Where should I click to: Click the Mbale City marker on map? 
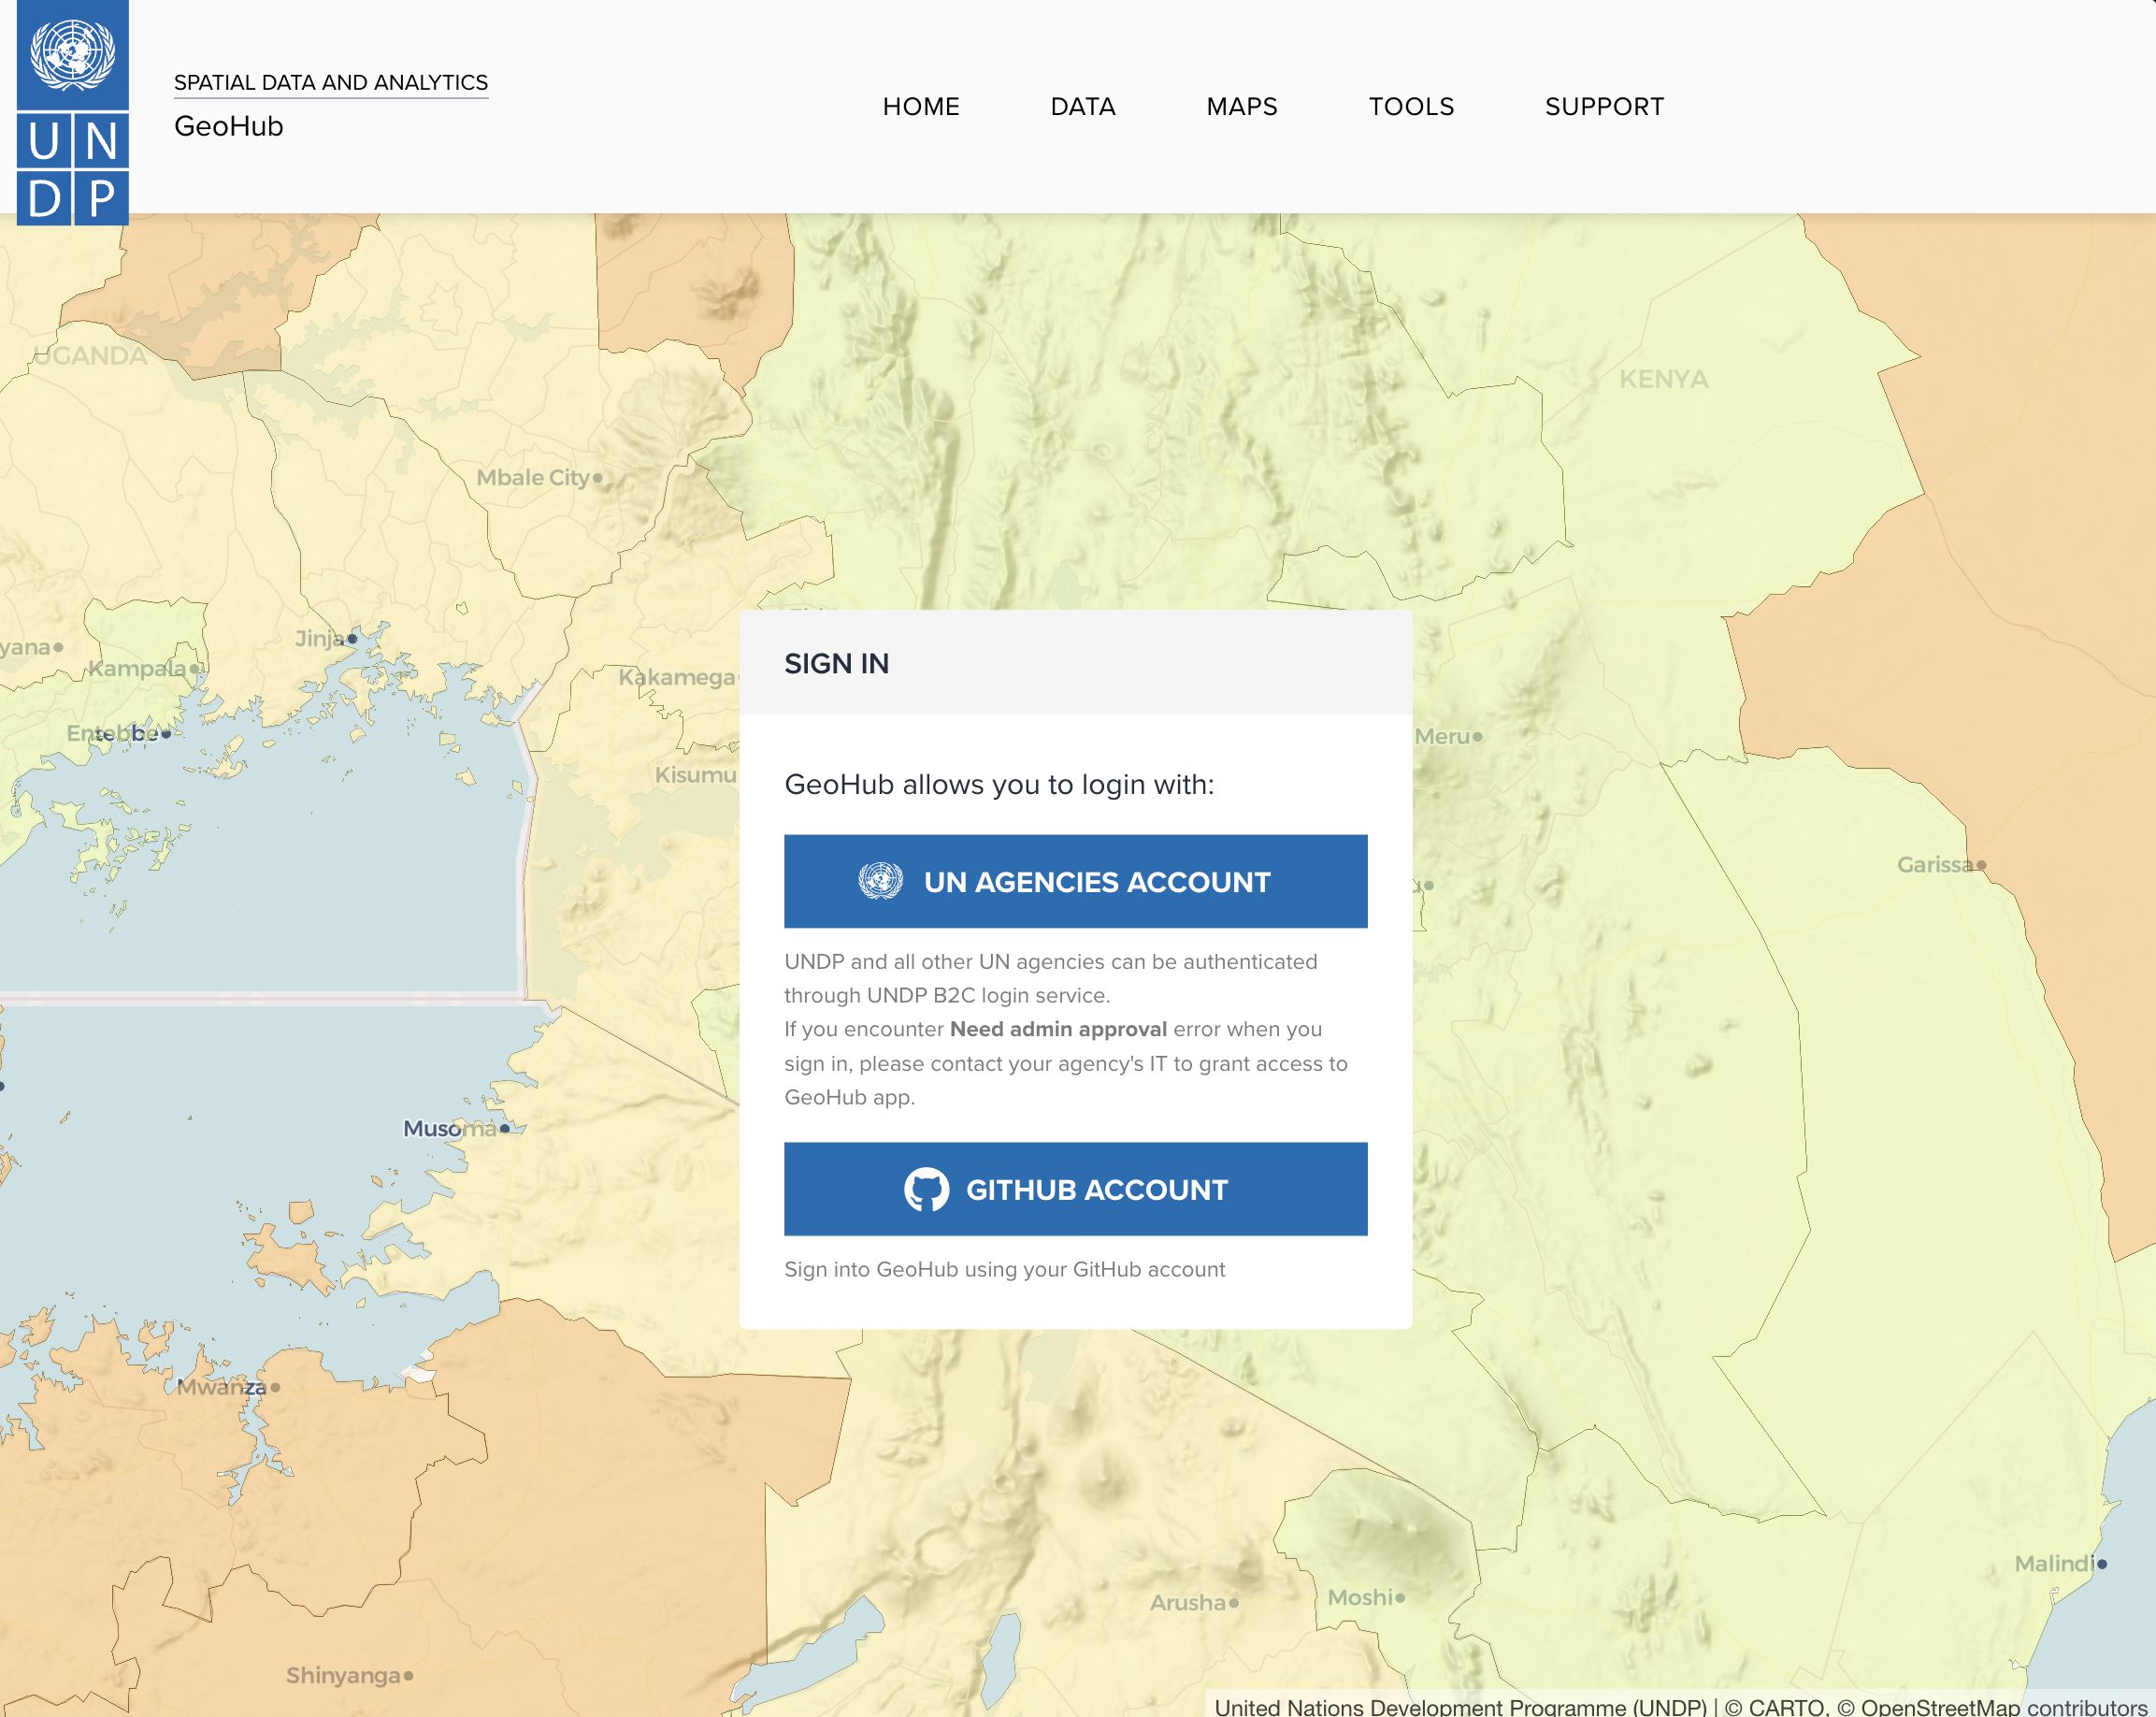[597, 478]
